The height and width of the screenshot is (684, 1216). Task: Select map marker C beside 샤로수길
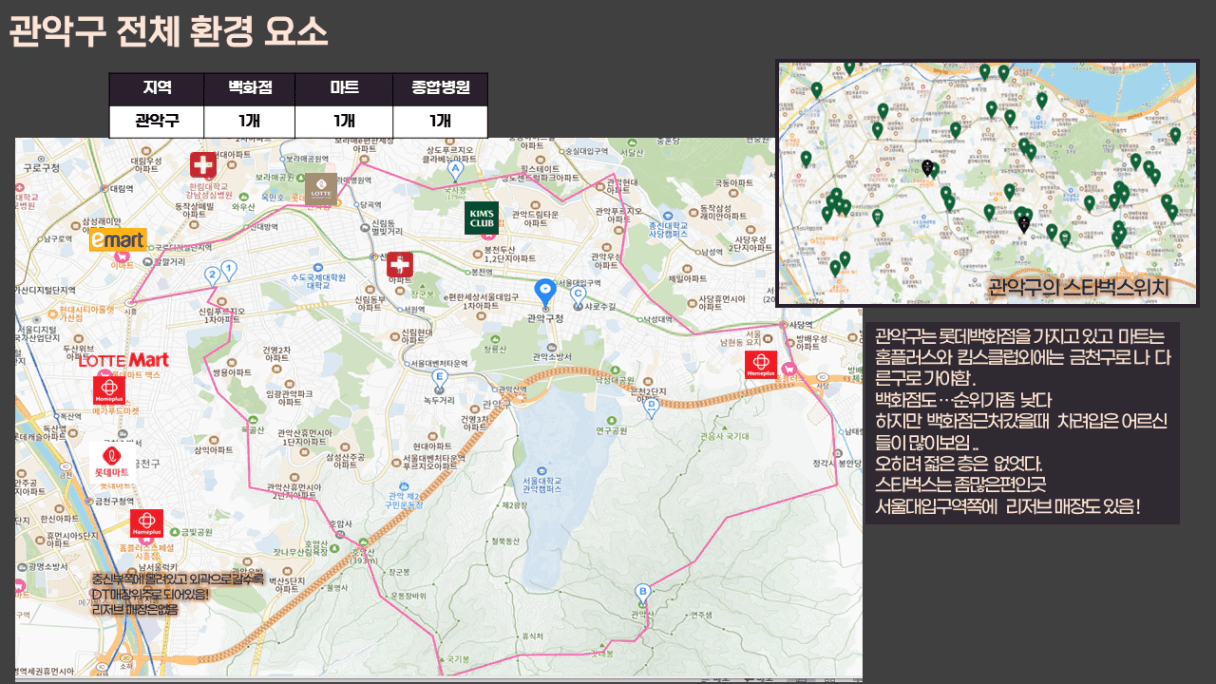pyautogui.click(x=578, y=293)
